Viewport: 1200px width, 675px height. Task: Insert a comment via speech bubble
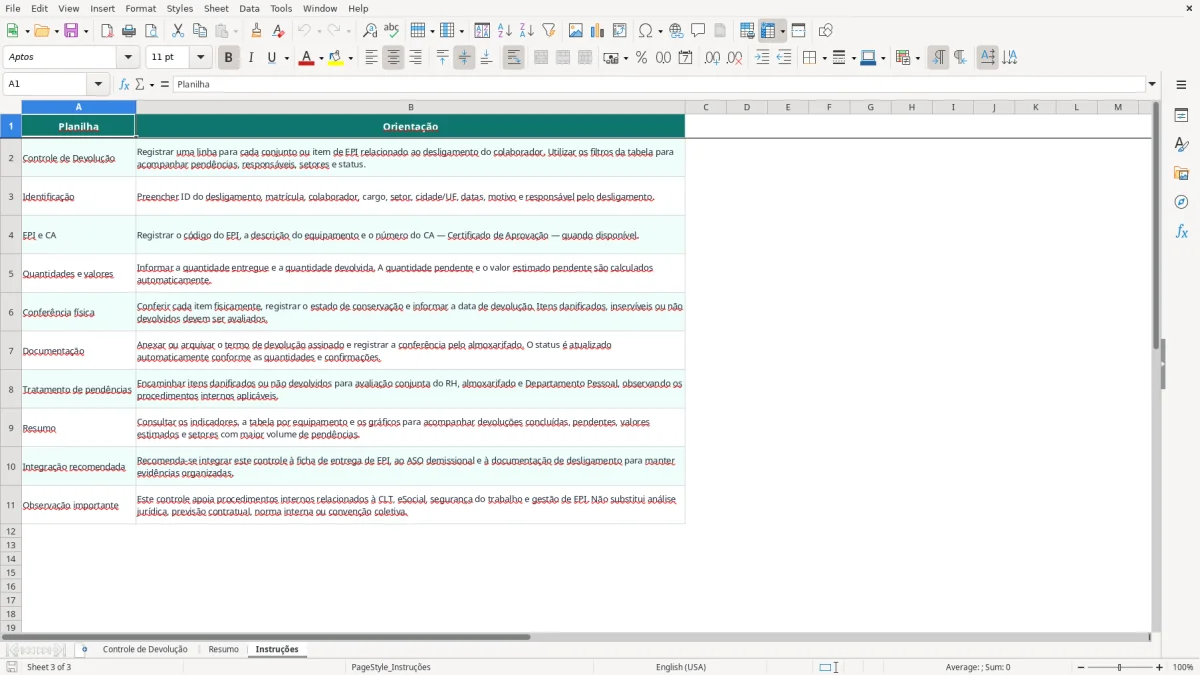click(x=698, y=31)
